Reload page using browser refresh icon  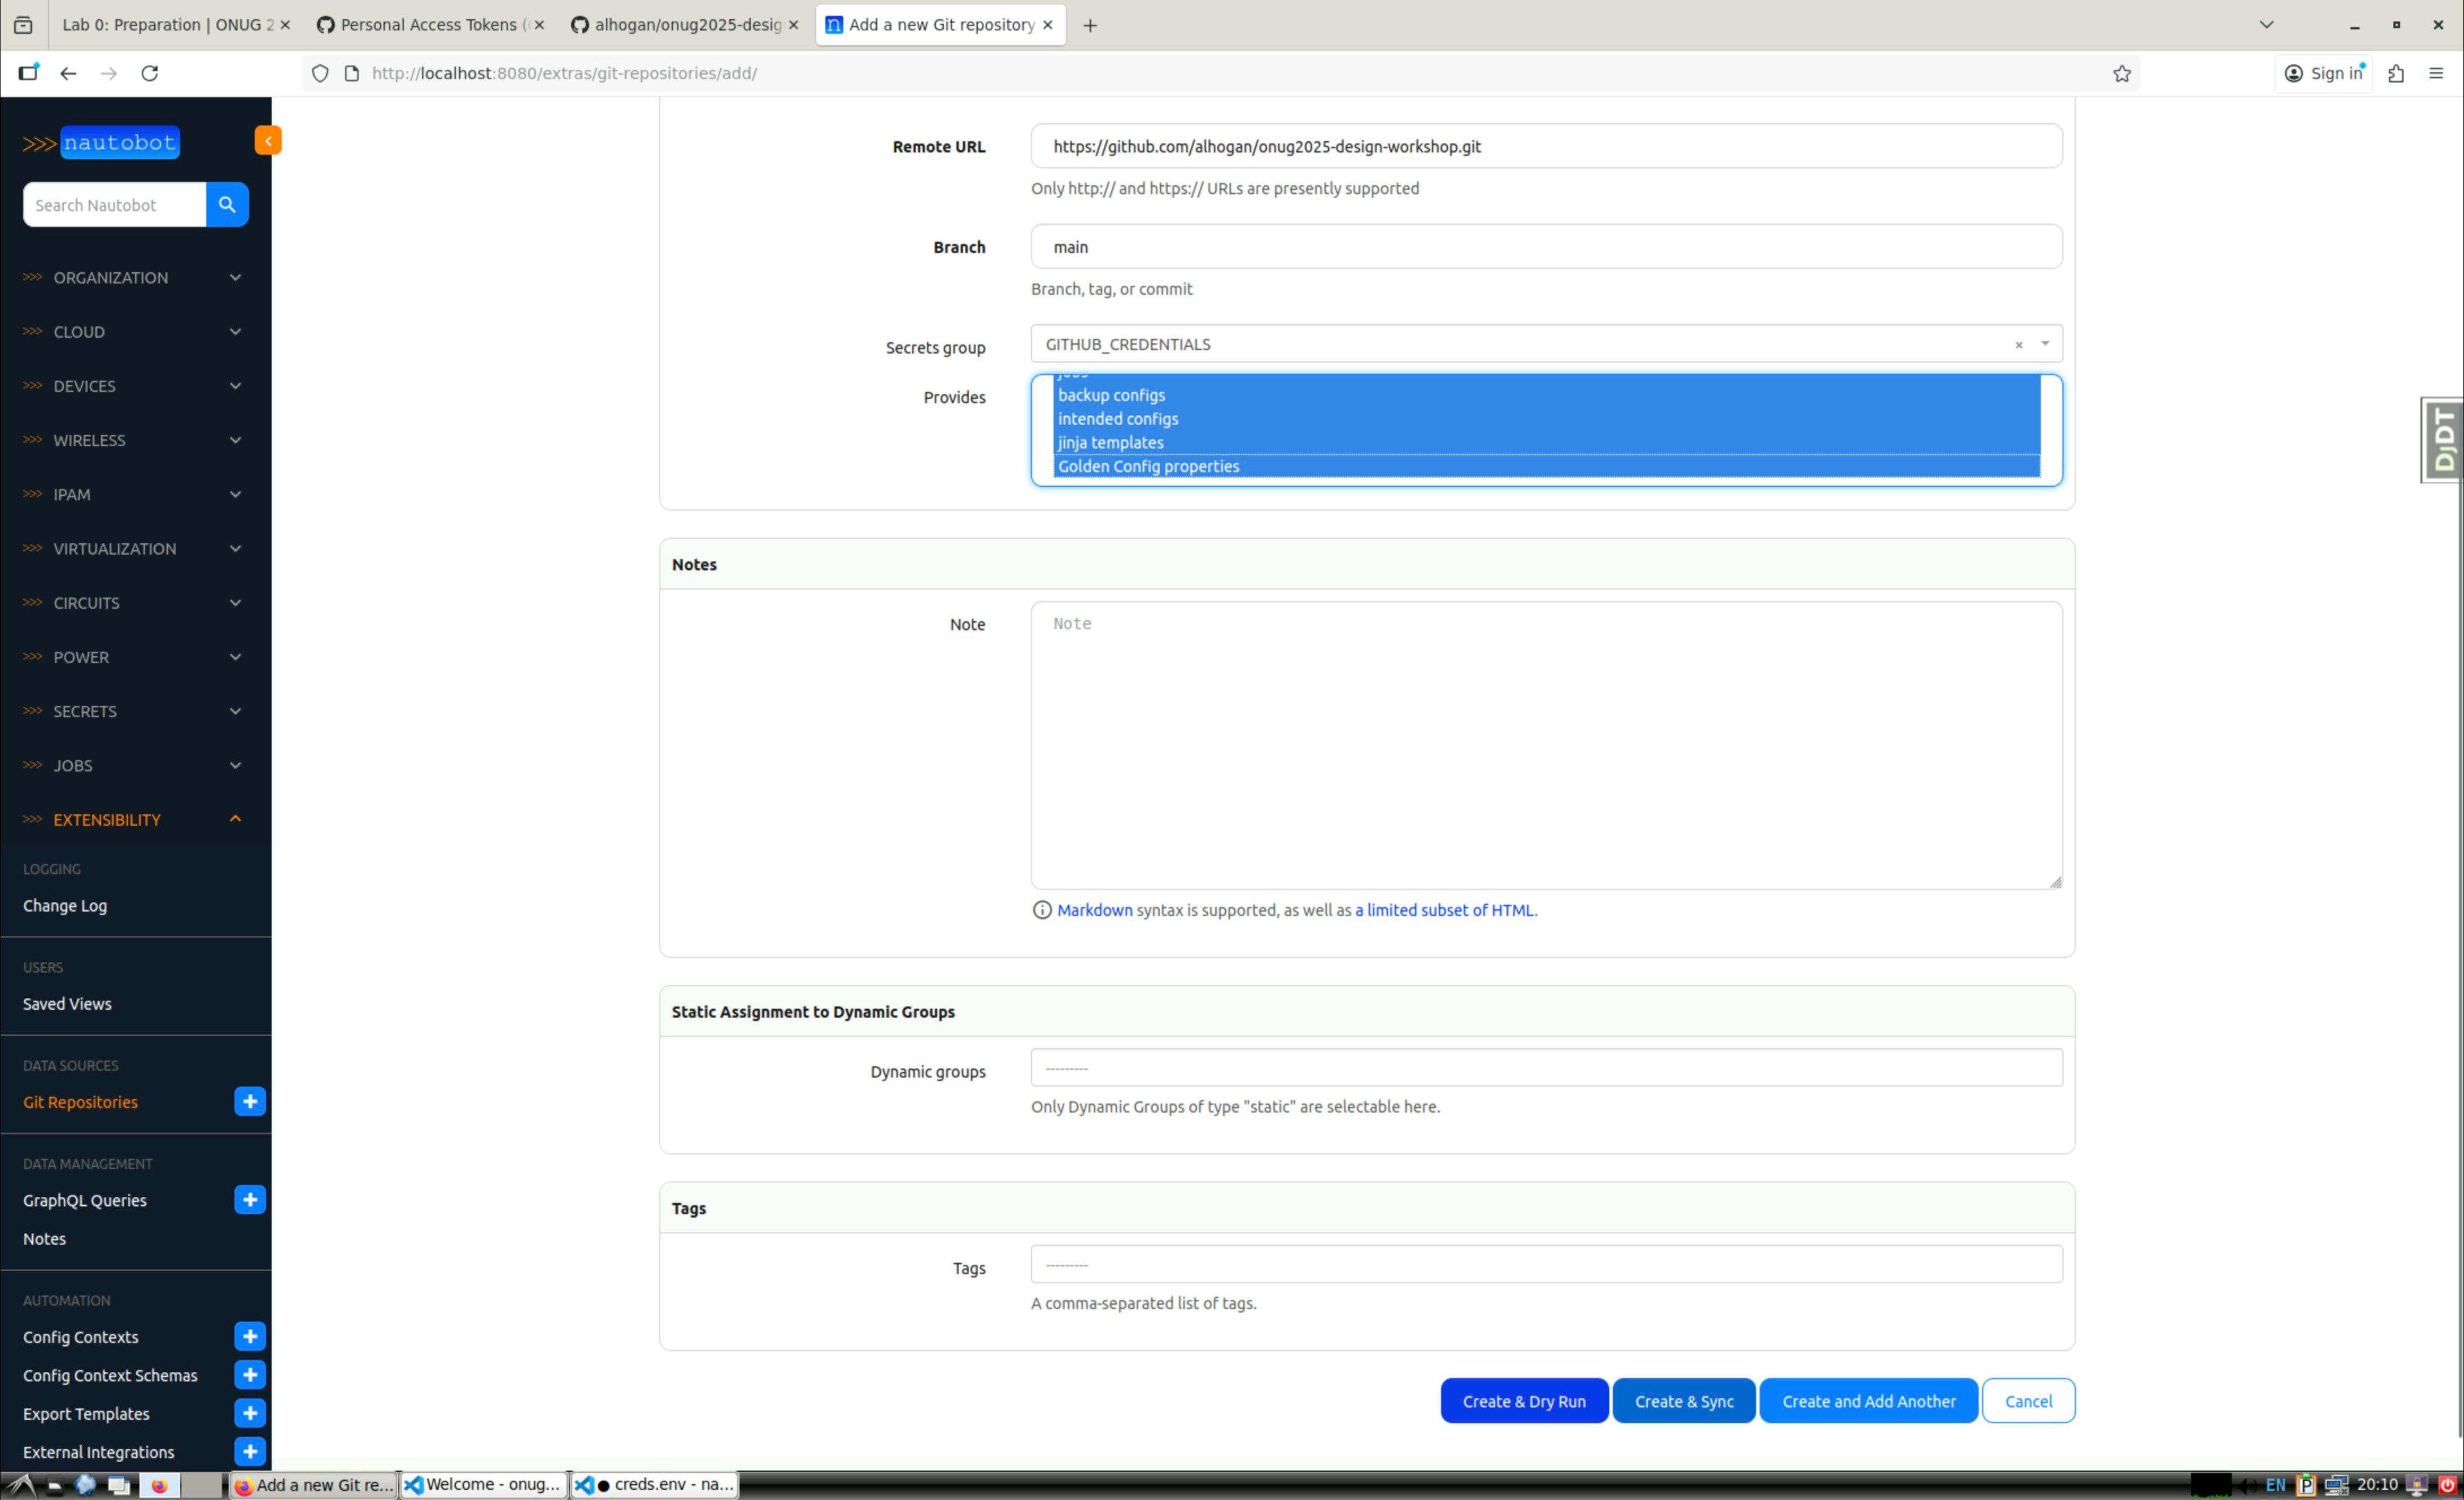[150, 73]
